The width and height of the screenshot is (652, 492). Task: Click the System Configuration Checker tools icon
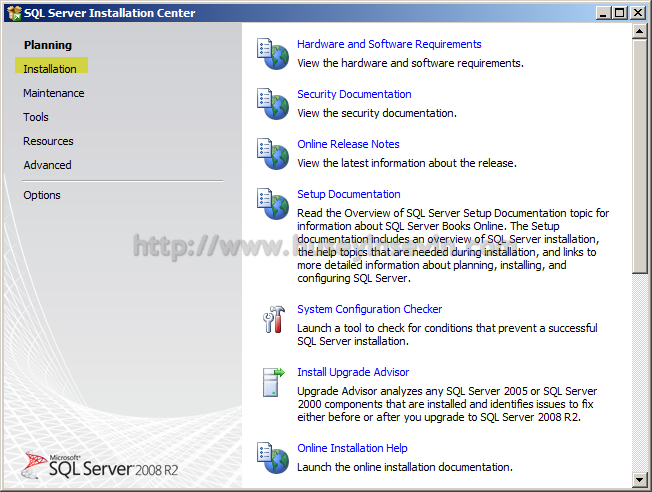coord(274,319)
